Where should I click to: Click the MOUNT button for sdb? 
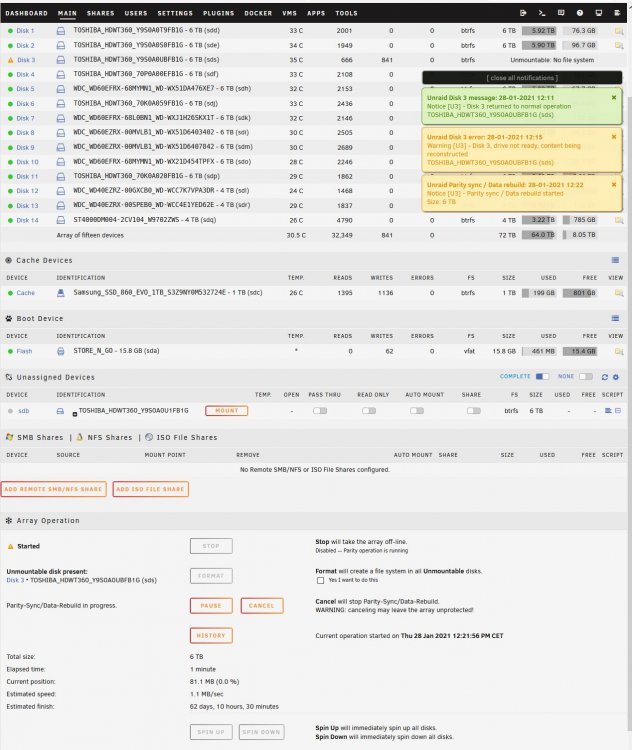226,411
